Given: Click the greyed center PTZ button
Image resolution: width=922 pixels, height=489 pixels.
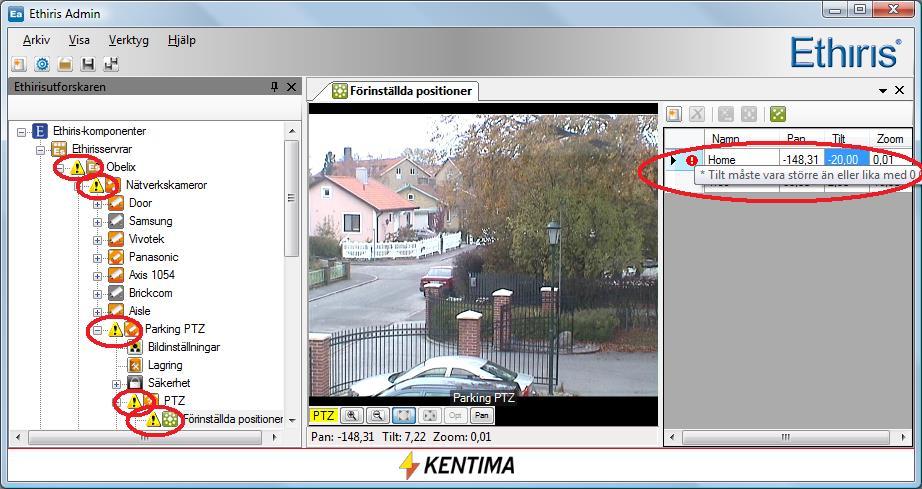Looking at the screenshot, I should pos(430,416).
